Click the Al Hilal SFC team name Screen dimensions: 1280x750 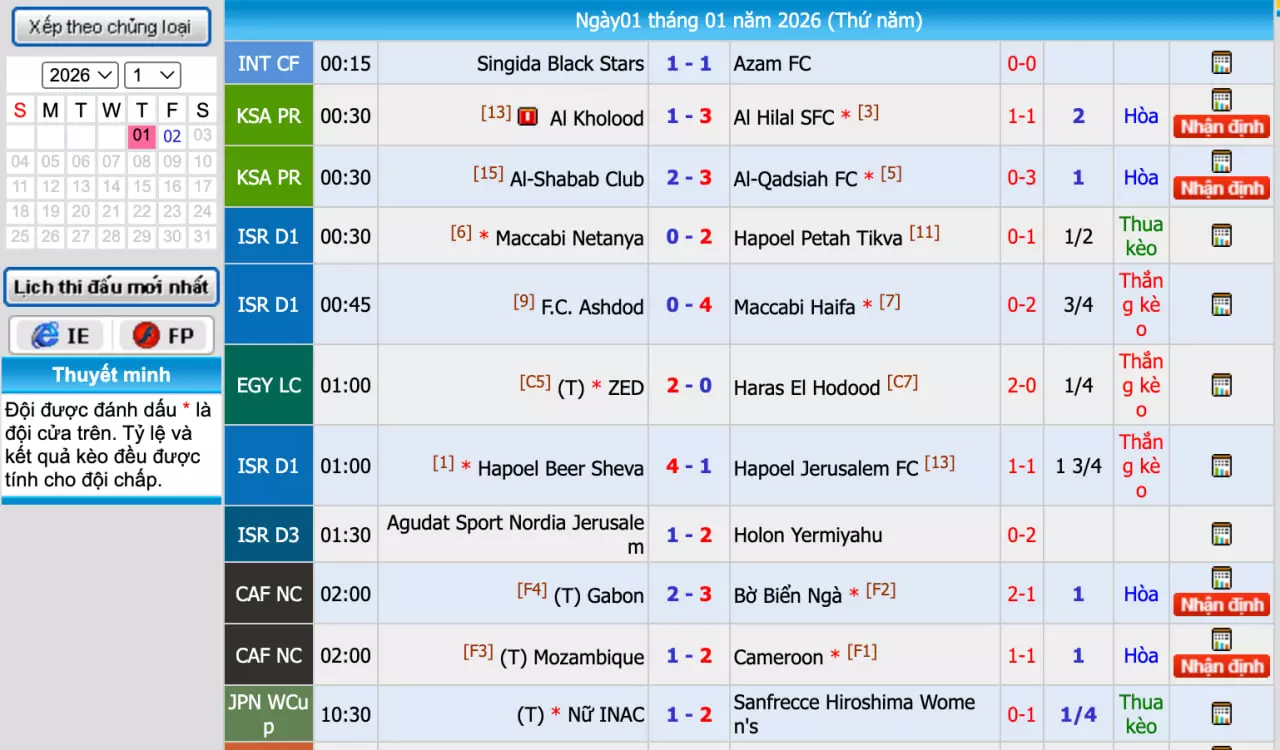[784, 117]
